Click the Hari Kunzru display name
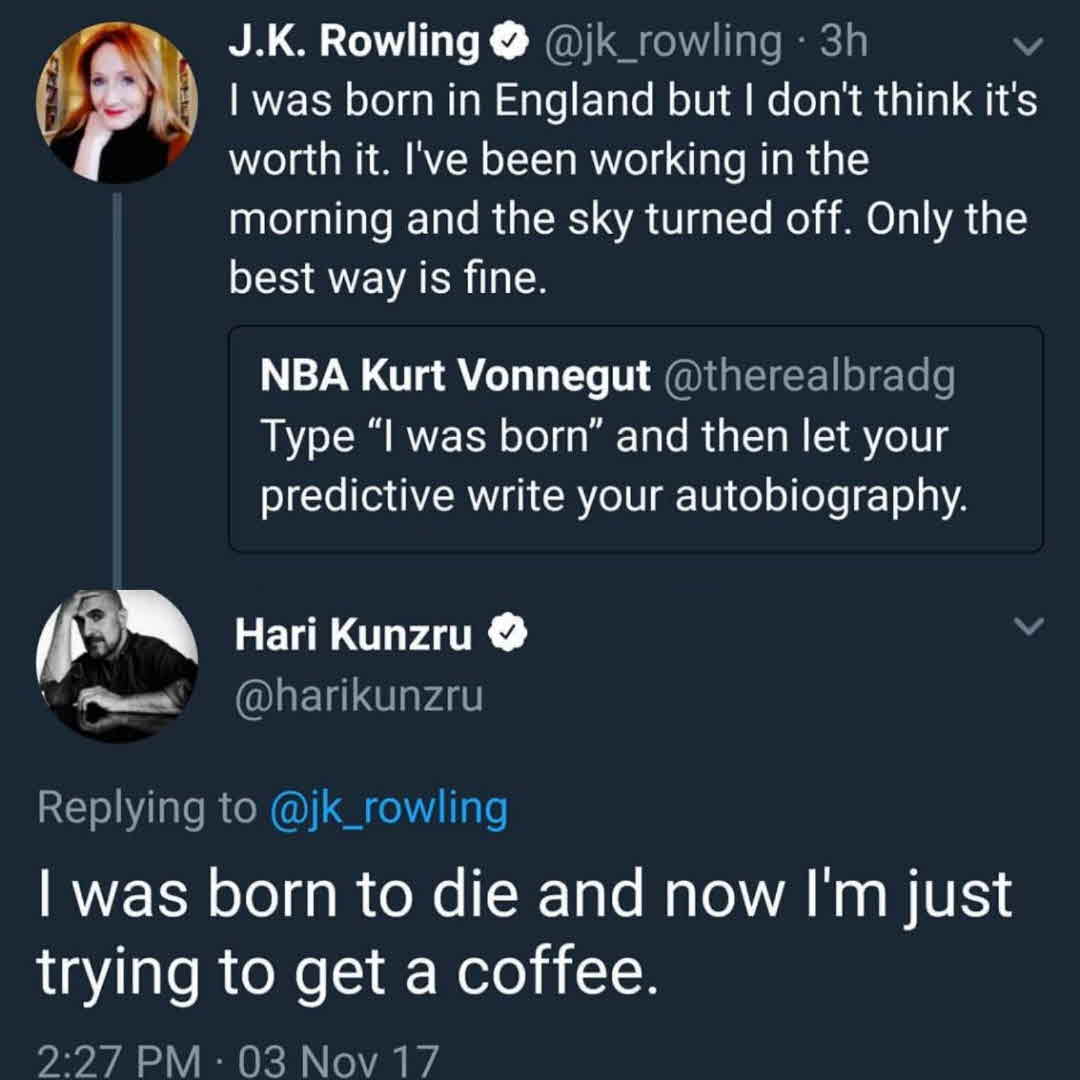This screenshot has height=1080, width=1080. coord(353,634)
